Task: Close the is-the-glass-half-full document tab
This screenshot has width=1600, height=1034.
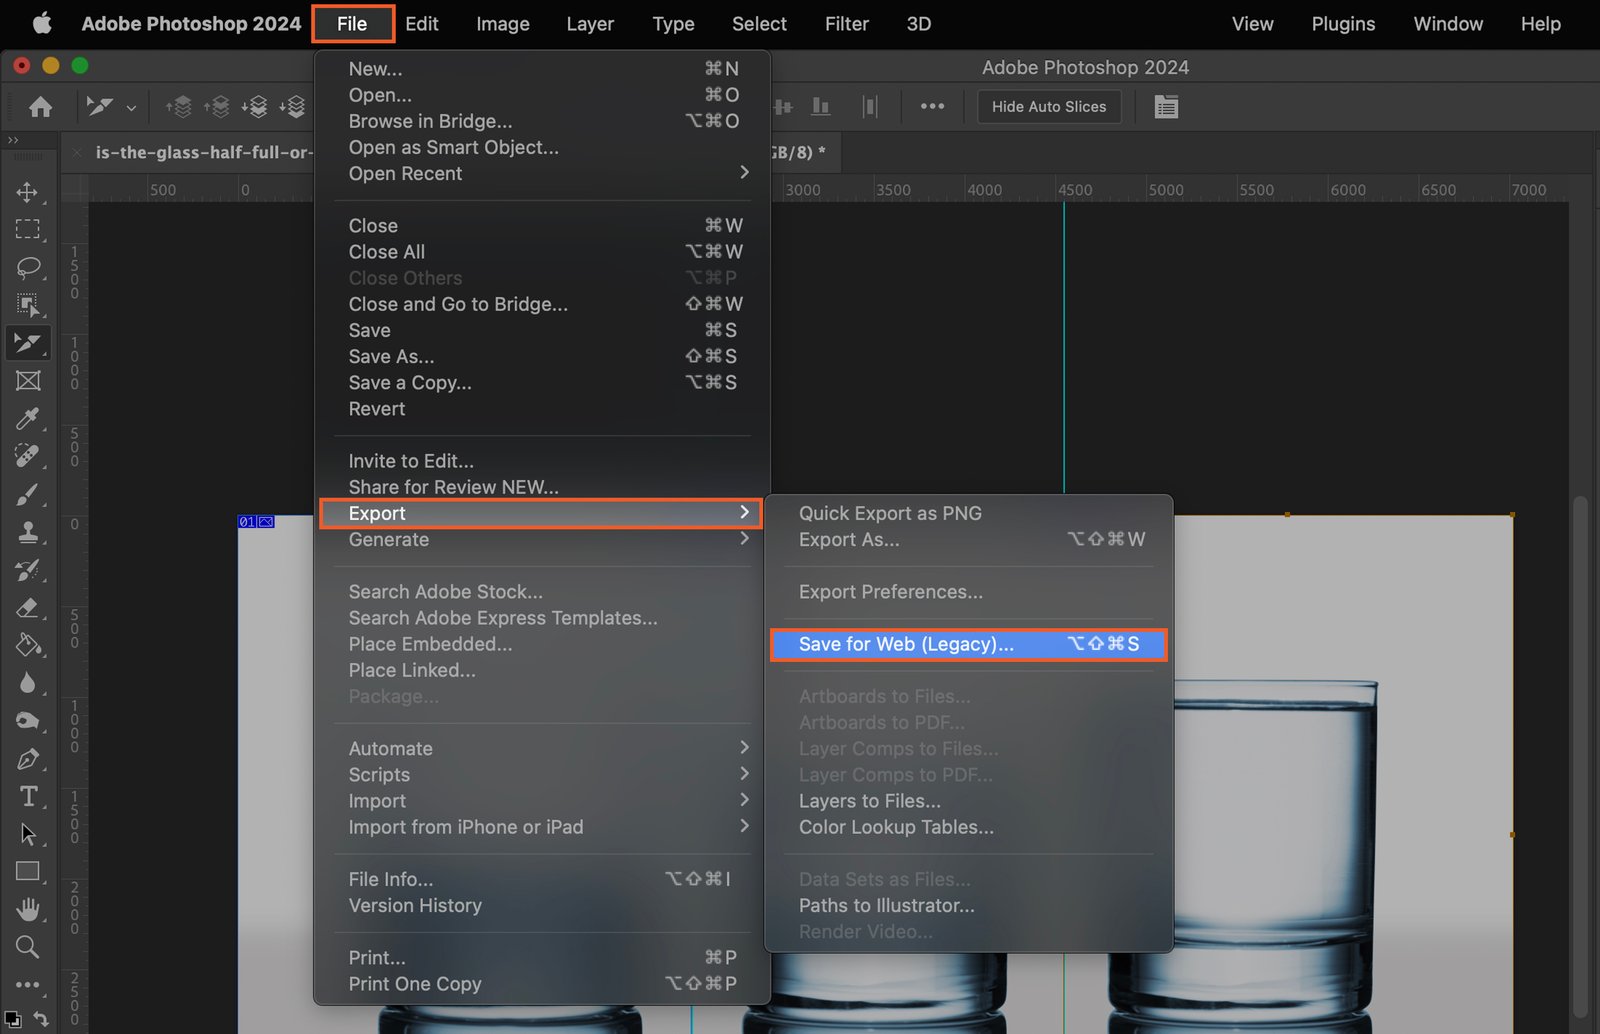Action: click(77, 153)
